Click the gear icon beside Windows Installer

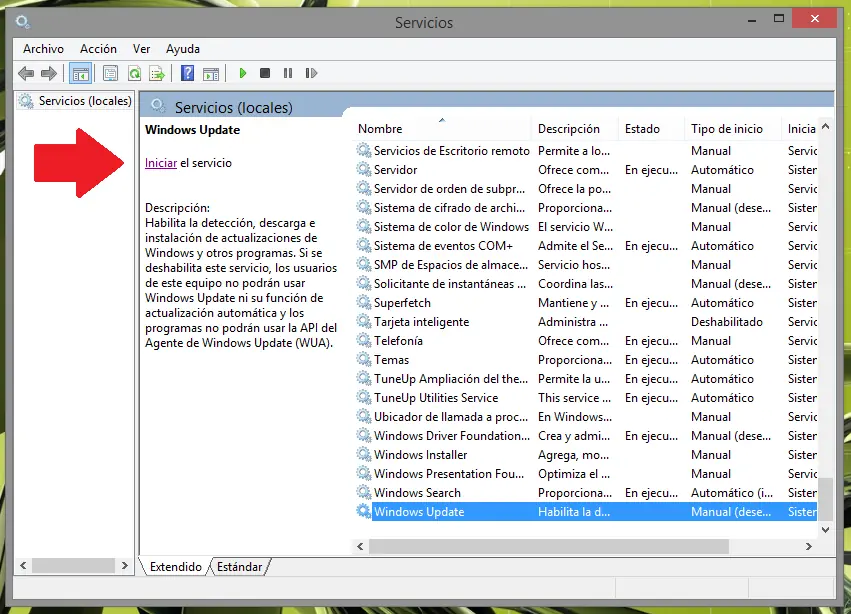(364, 454)
